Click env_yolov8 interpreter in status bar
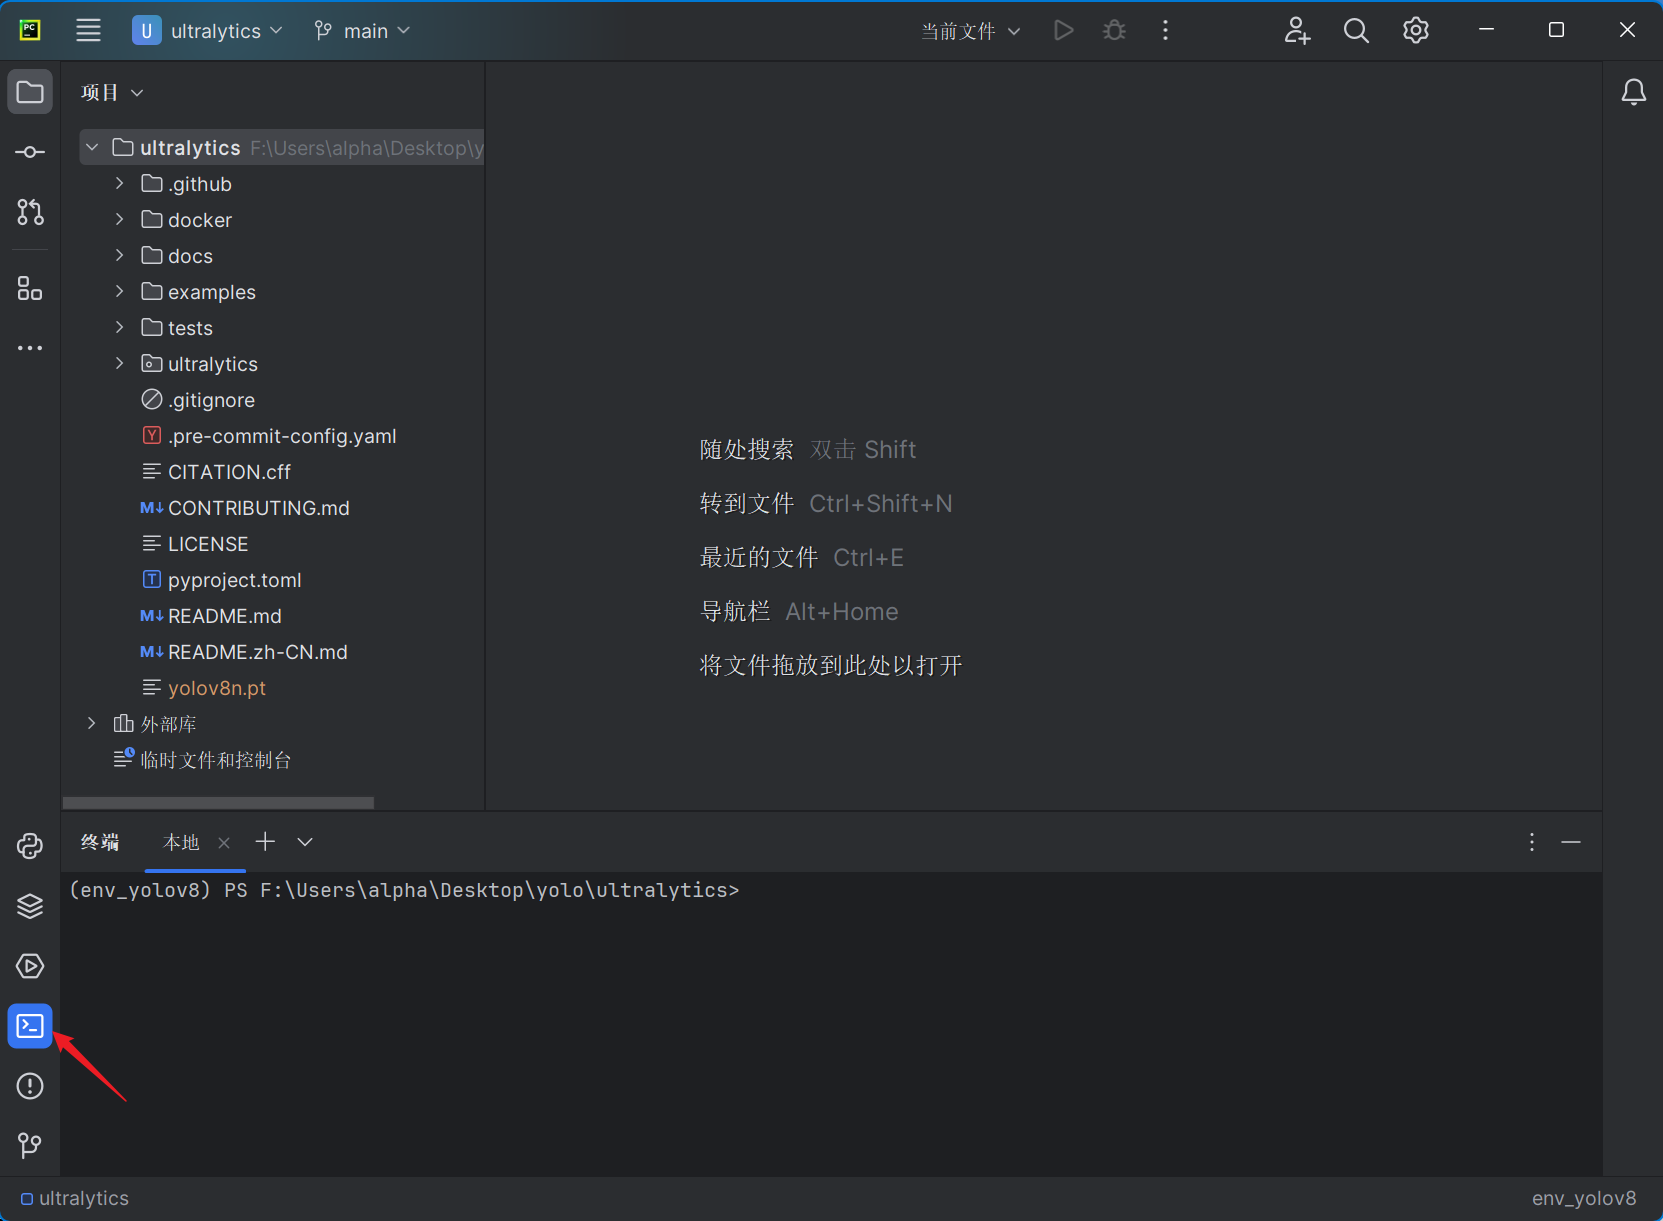The width and height of the screenshot is (1663, 1221). pos(1584,1198)
